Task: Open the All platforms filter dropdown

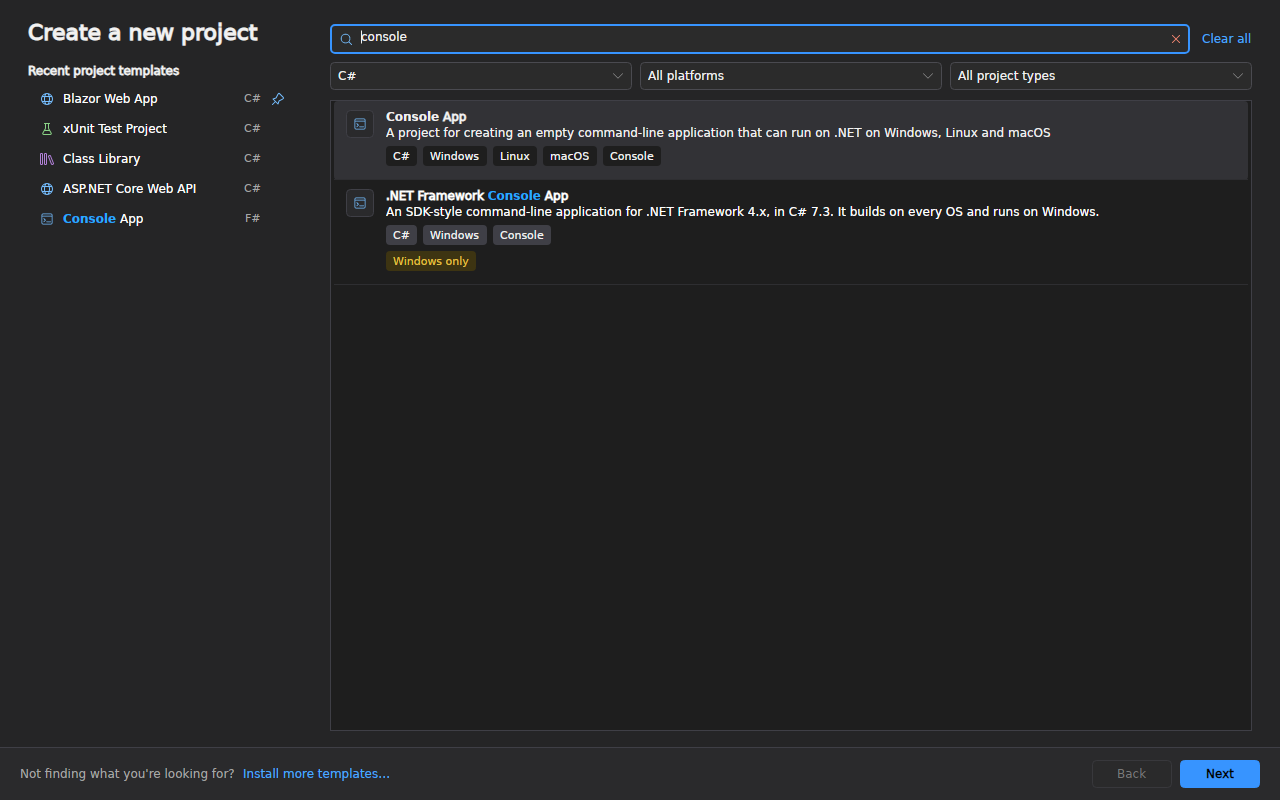Action: point(791,76)
